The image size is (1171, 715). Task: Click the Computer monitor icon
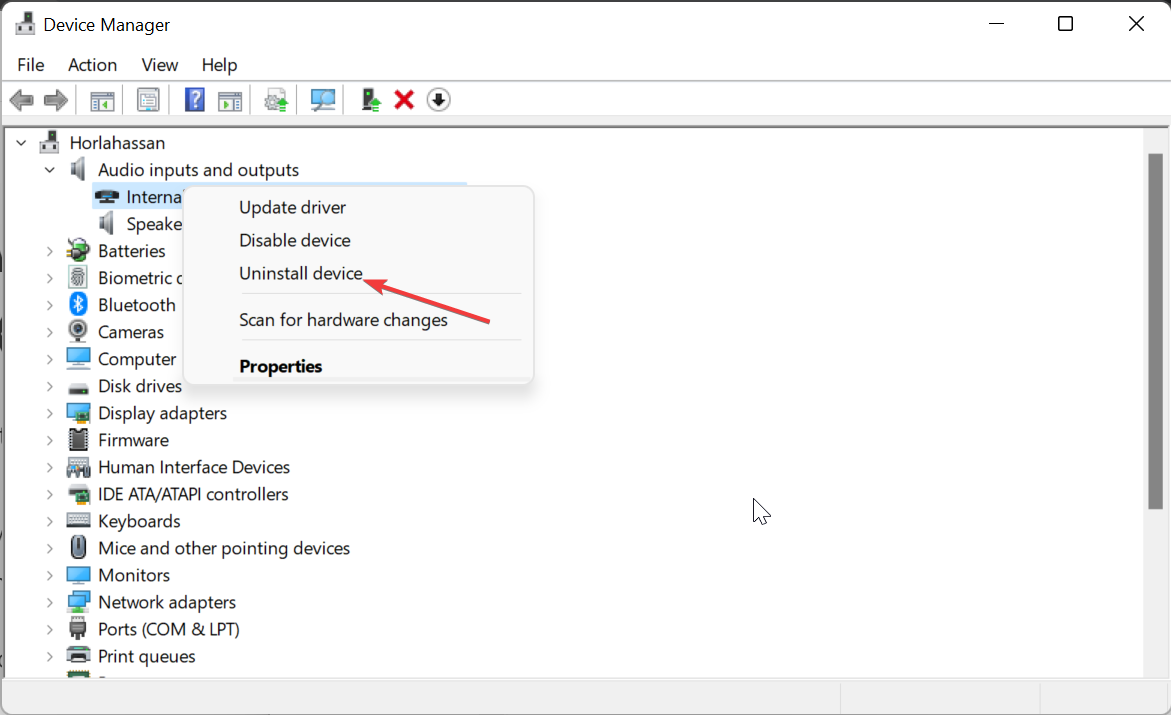[x=78, y=359]
